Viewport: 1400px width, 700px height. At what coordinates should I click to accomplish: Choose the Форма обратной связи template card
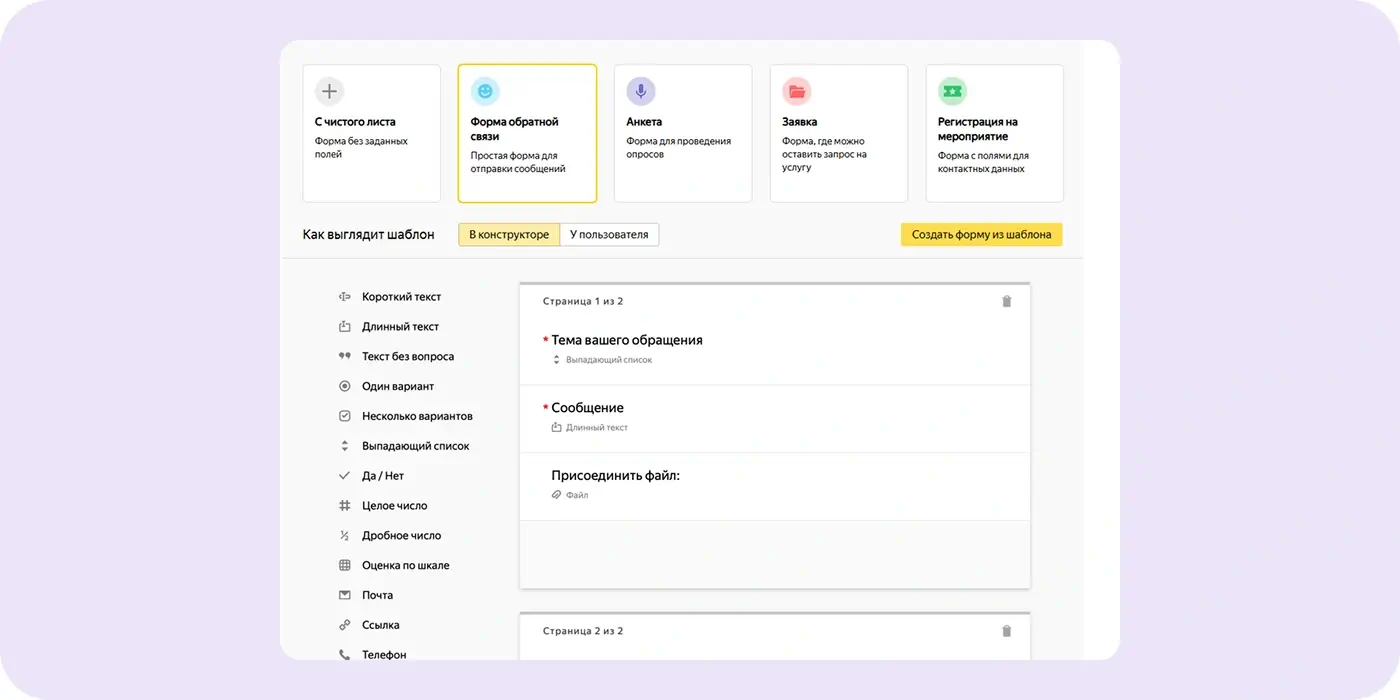528,134
